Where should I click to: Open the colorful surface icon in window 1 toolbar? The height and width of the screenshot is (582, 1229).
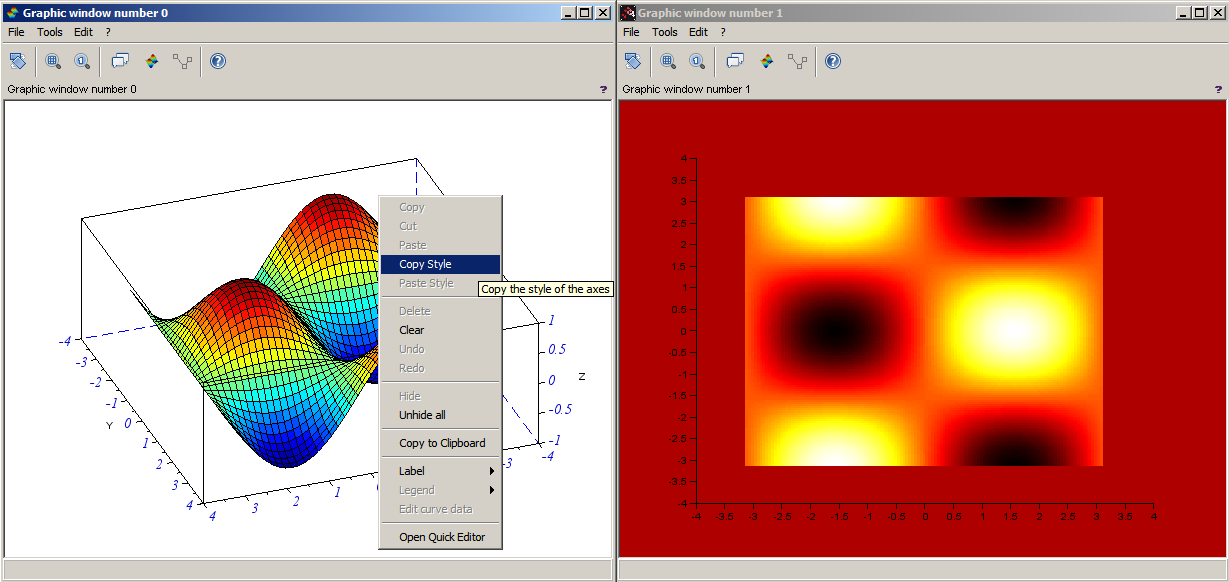[767, 61]
